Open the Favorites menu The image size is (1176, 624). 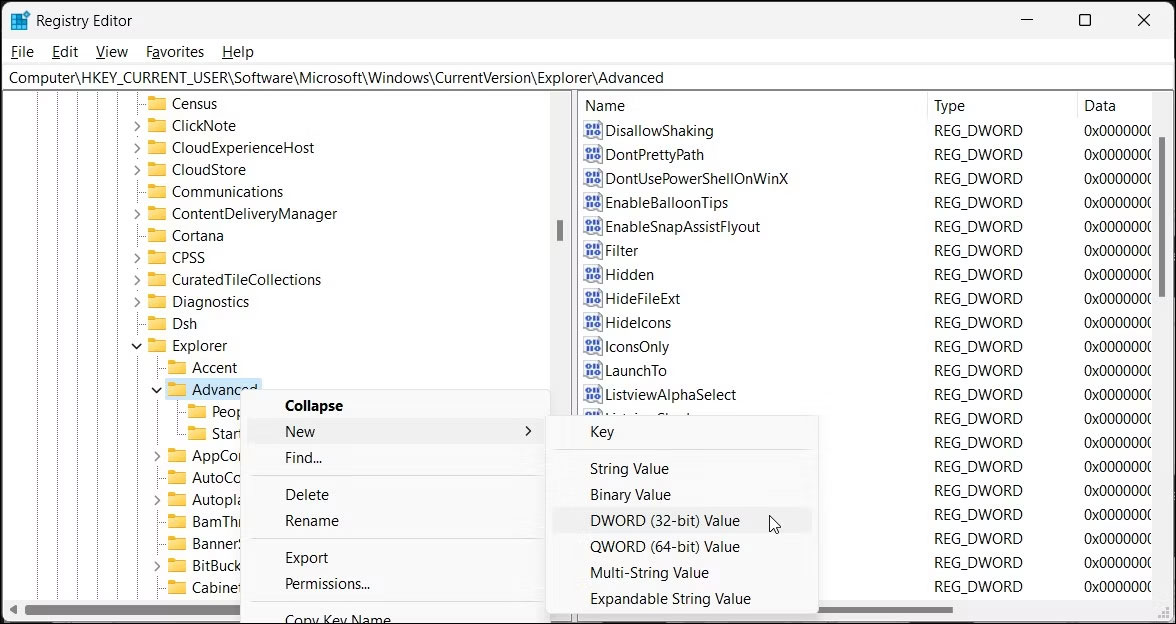[x=175, y=51]
